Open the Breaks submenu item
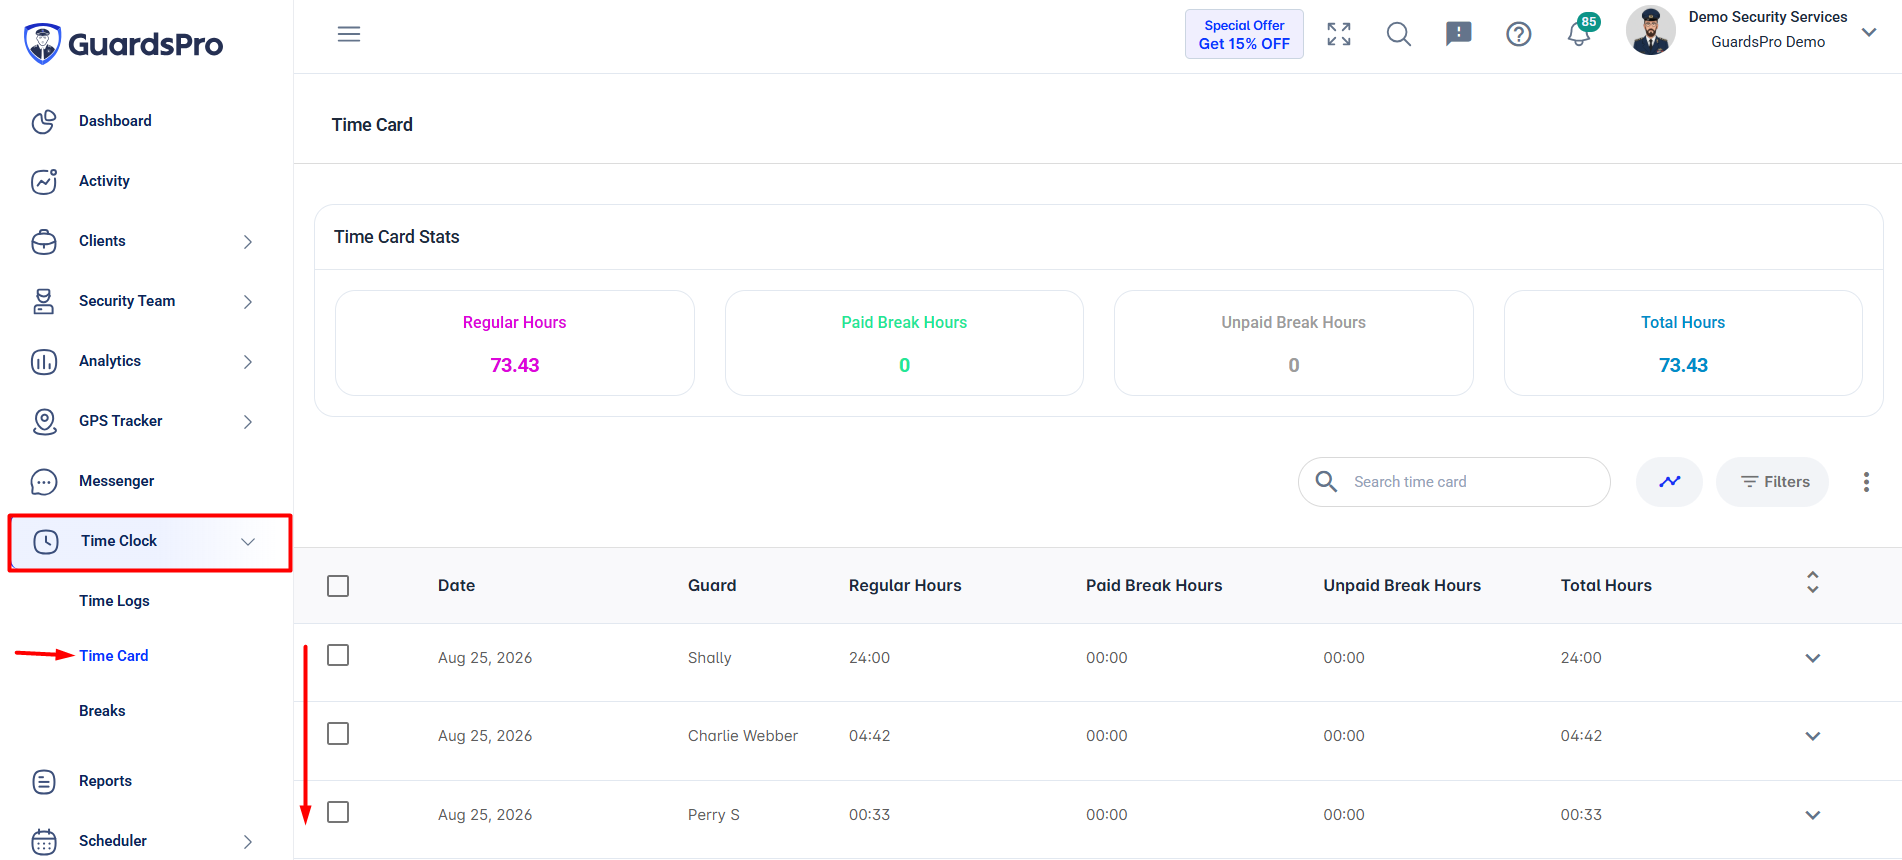Screen dimensions: 1902x860 click(x=102, y=711)
